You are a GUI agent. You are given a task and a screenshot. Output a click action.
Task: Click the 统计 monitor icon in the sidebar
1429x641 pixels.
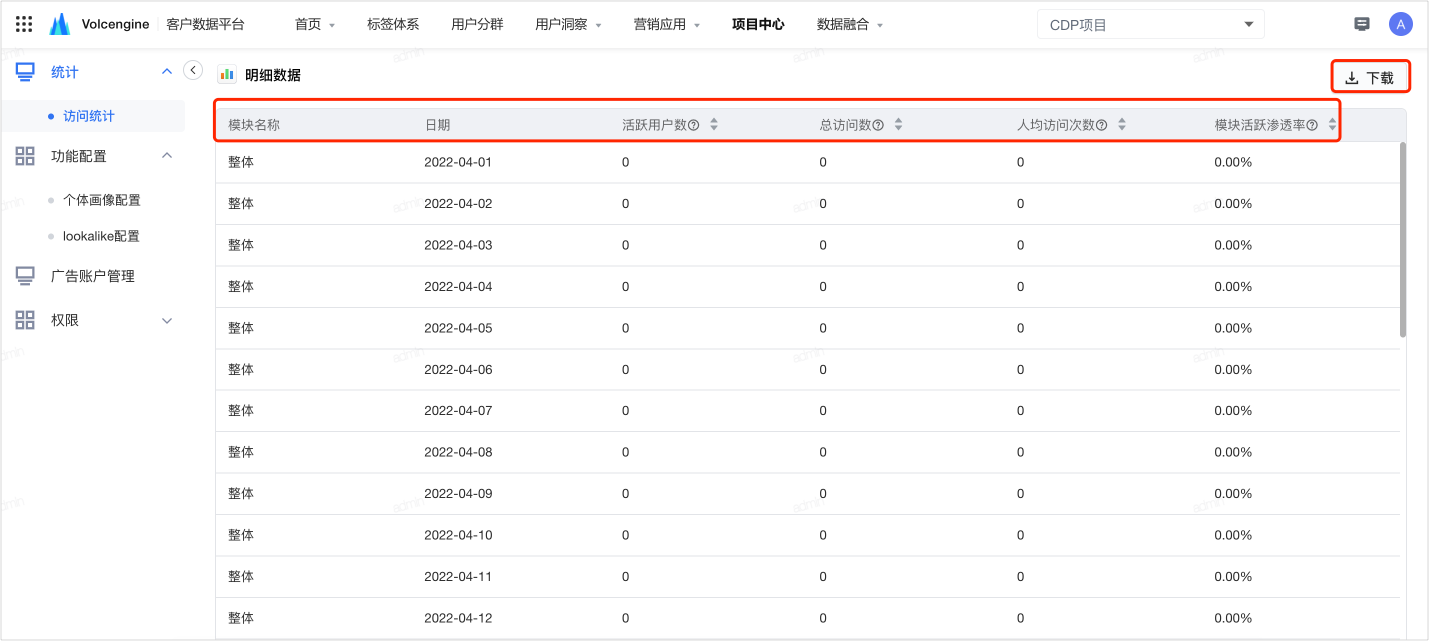pos(25,72)
